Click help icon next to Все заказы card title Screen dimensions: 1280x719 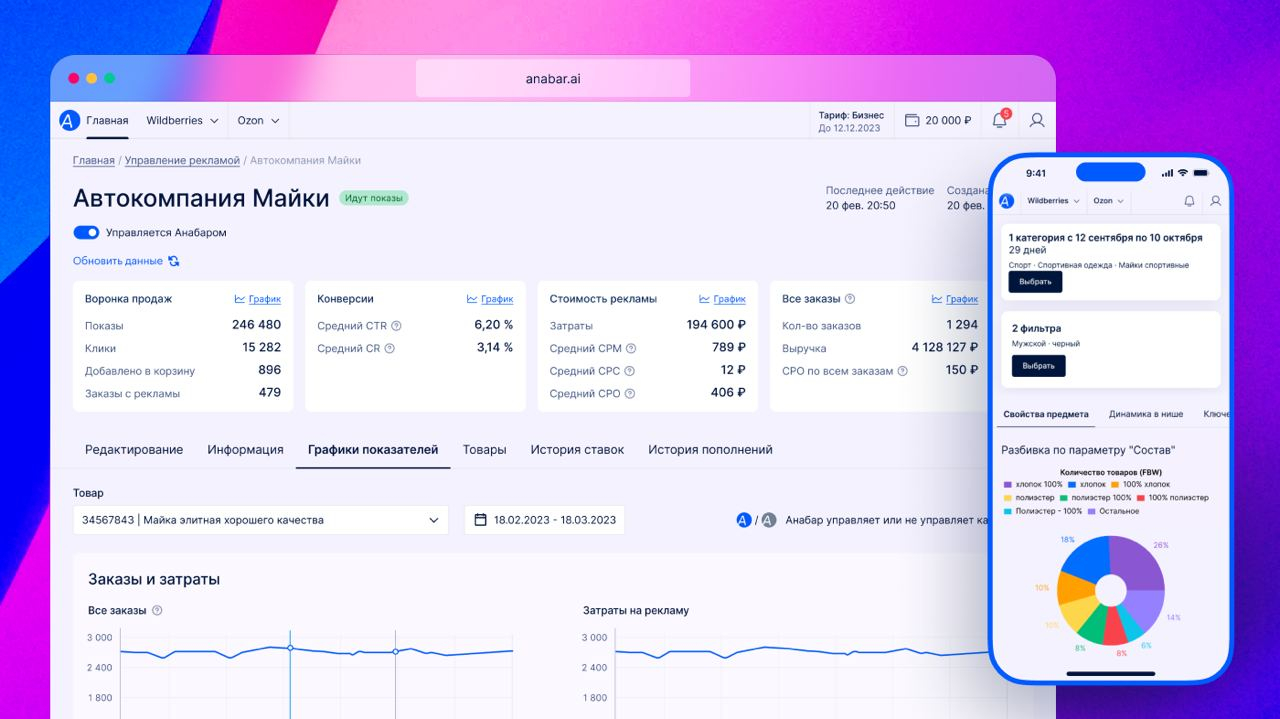click(850, 299)
